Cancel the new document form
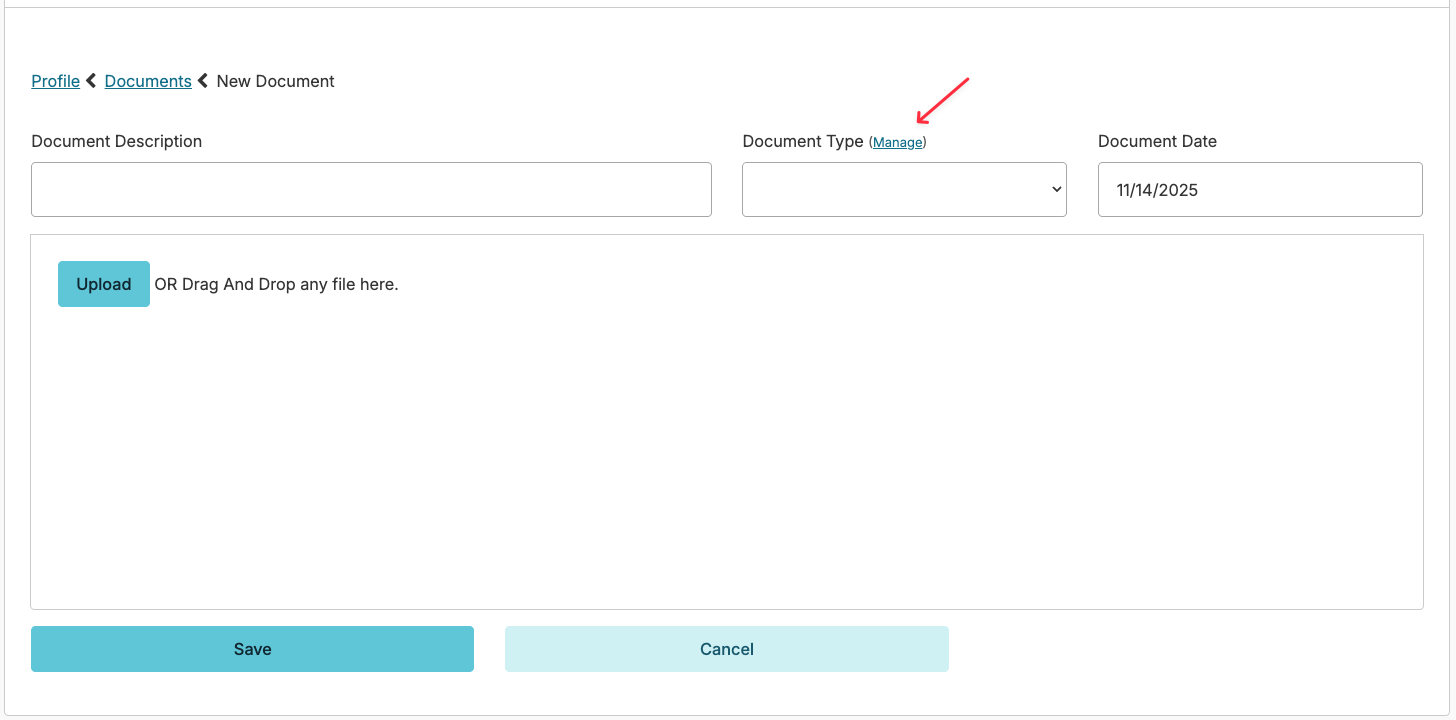Viewport: 1456px width, 720px height. [727, 649]
